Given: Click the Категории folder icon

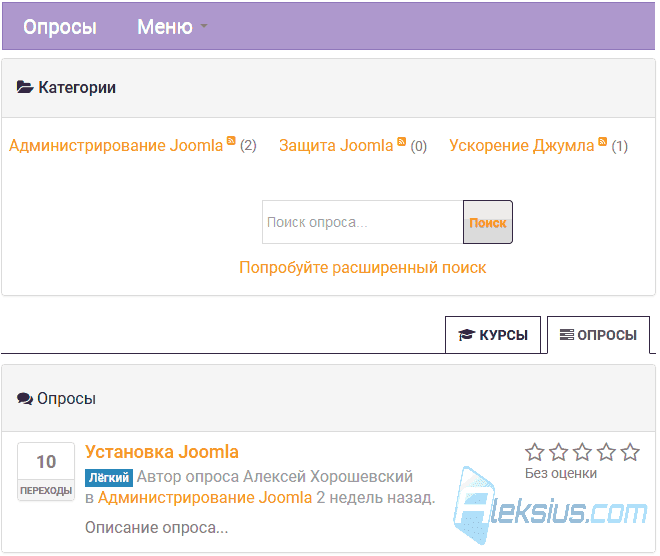Looking at the screenshot, I should coord(25,87).
